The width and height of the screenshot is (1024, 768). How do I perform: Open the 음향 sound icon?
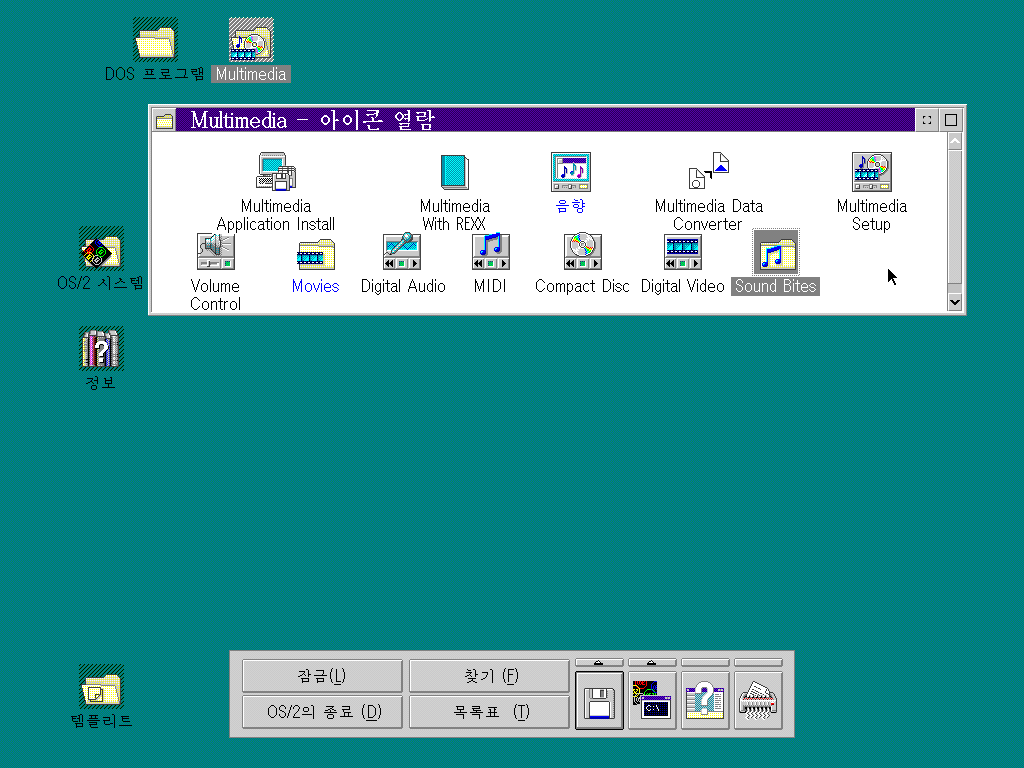571,172
